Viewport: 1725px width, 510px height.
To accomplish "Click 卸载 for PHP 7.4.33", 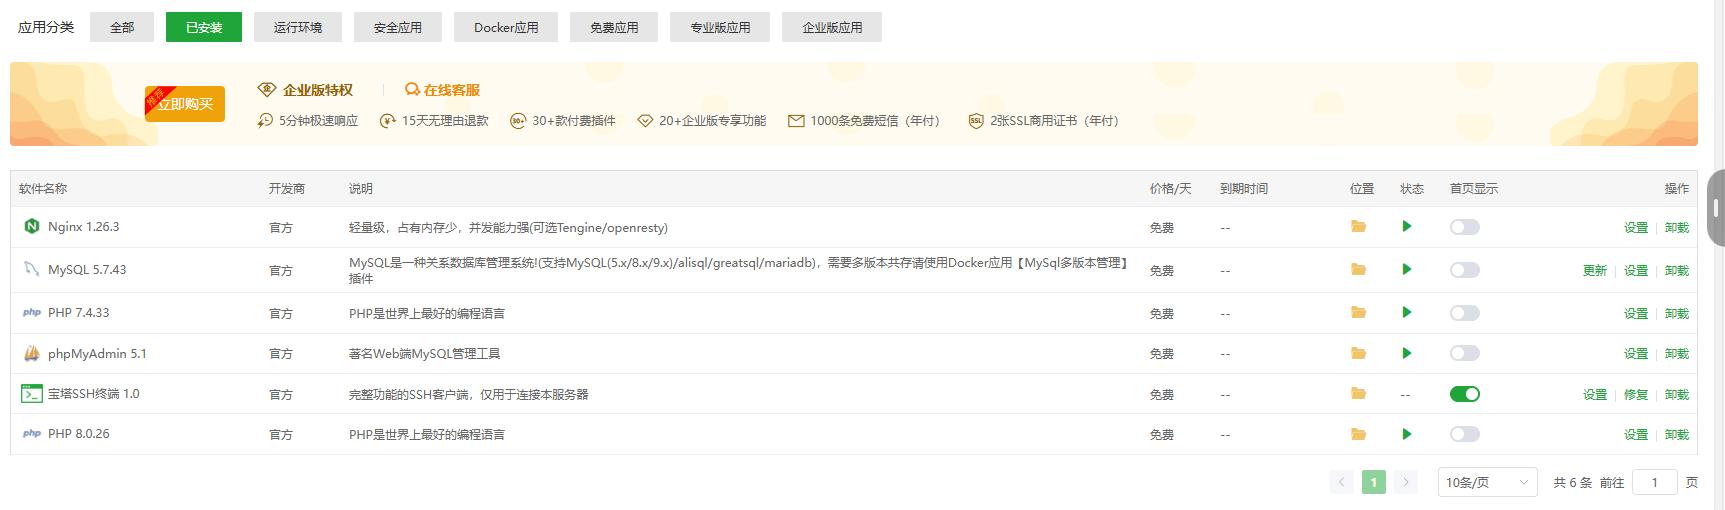I will [1677, 314].
